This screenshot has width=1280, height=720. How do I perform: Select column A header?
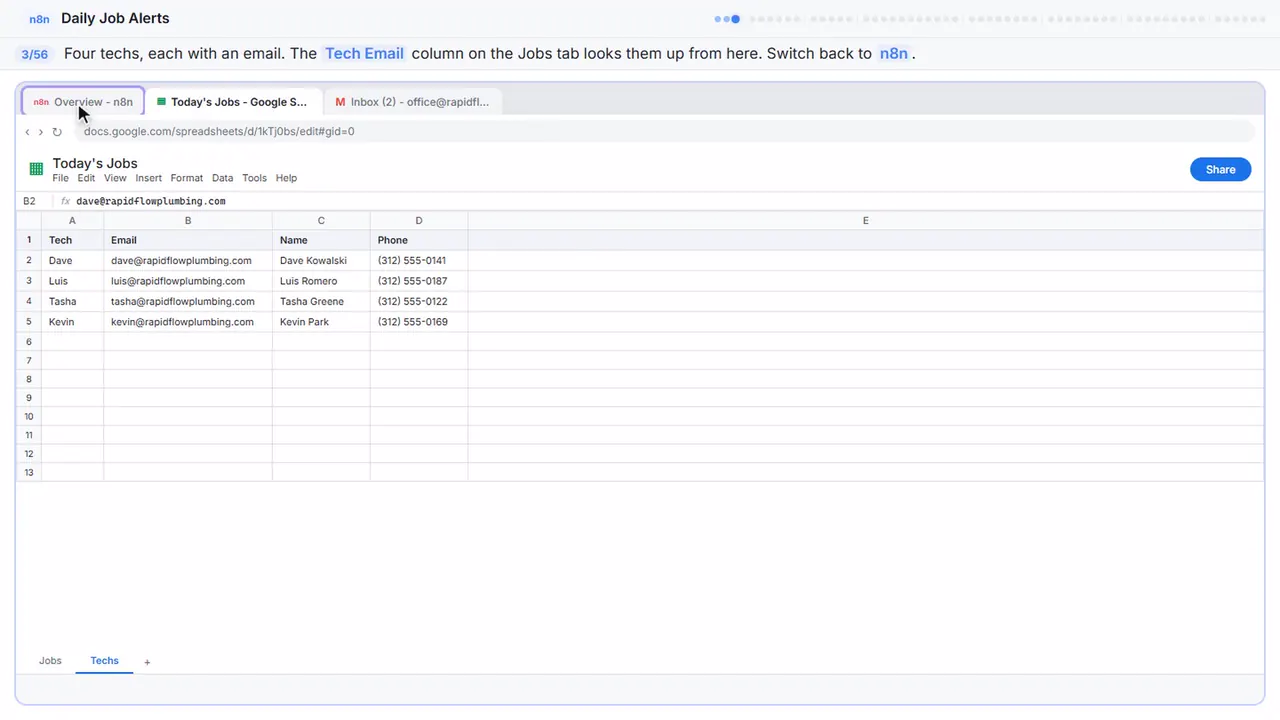click(72, 220)
